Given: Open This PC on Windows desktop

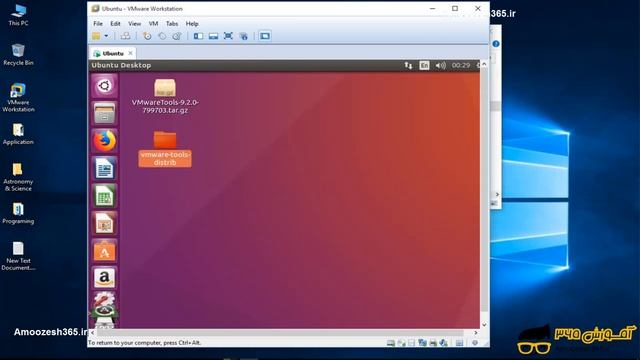Looking at the screenshot, I should click(18, 15).
